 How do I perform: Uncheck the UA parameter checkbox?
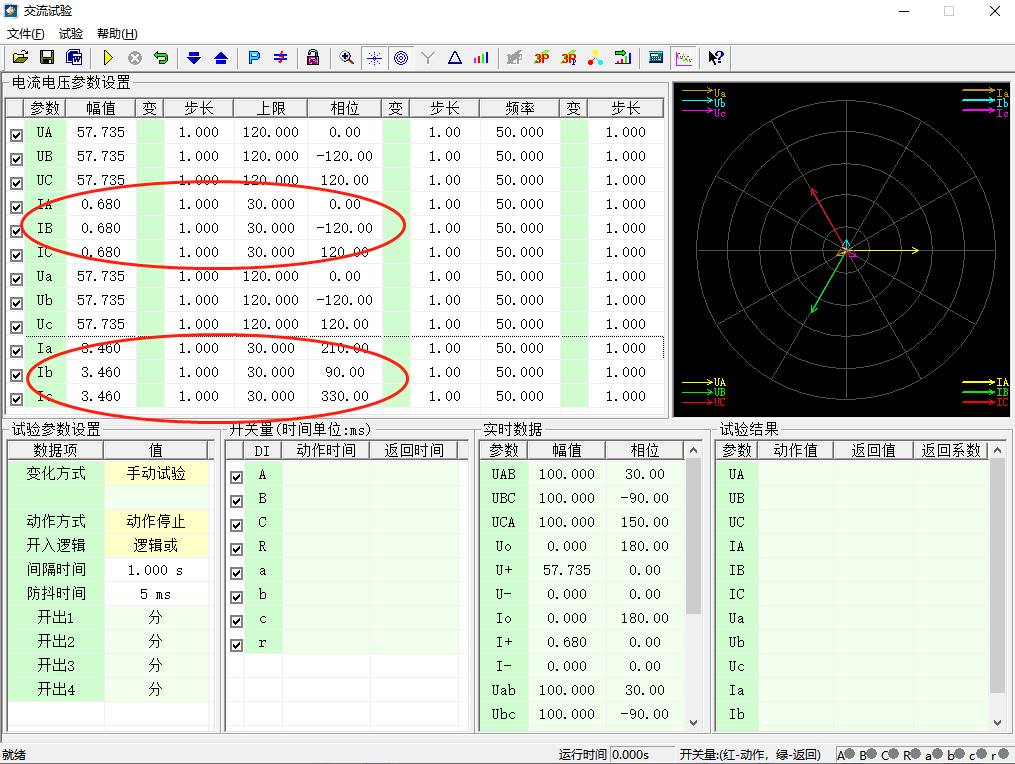tap(16, 134)
